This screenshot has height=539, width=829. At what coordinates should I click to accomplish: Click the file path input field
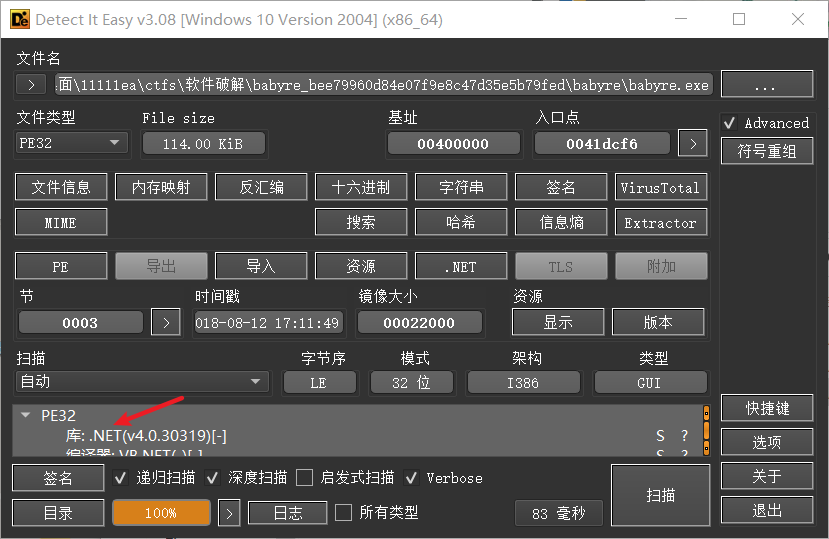point(384,85)
